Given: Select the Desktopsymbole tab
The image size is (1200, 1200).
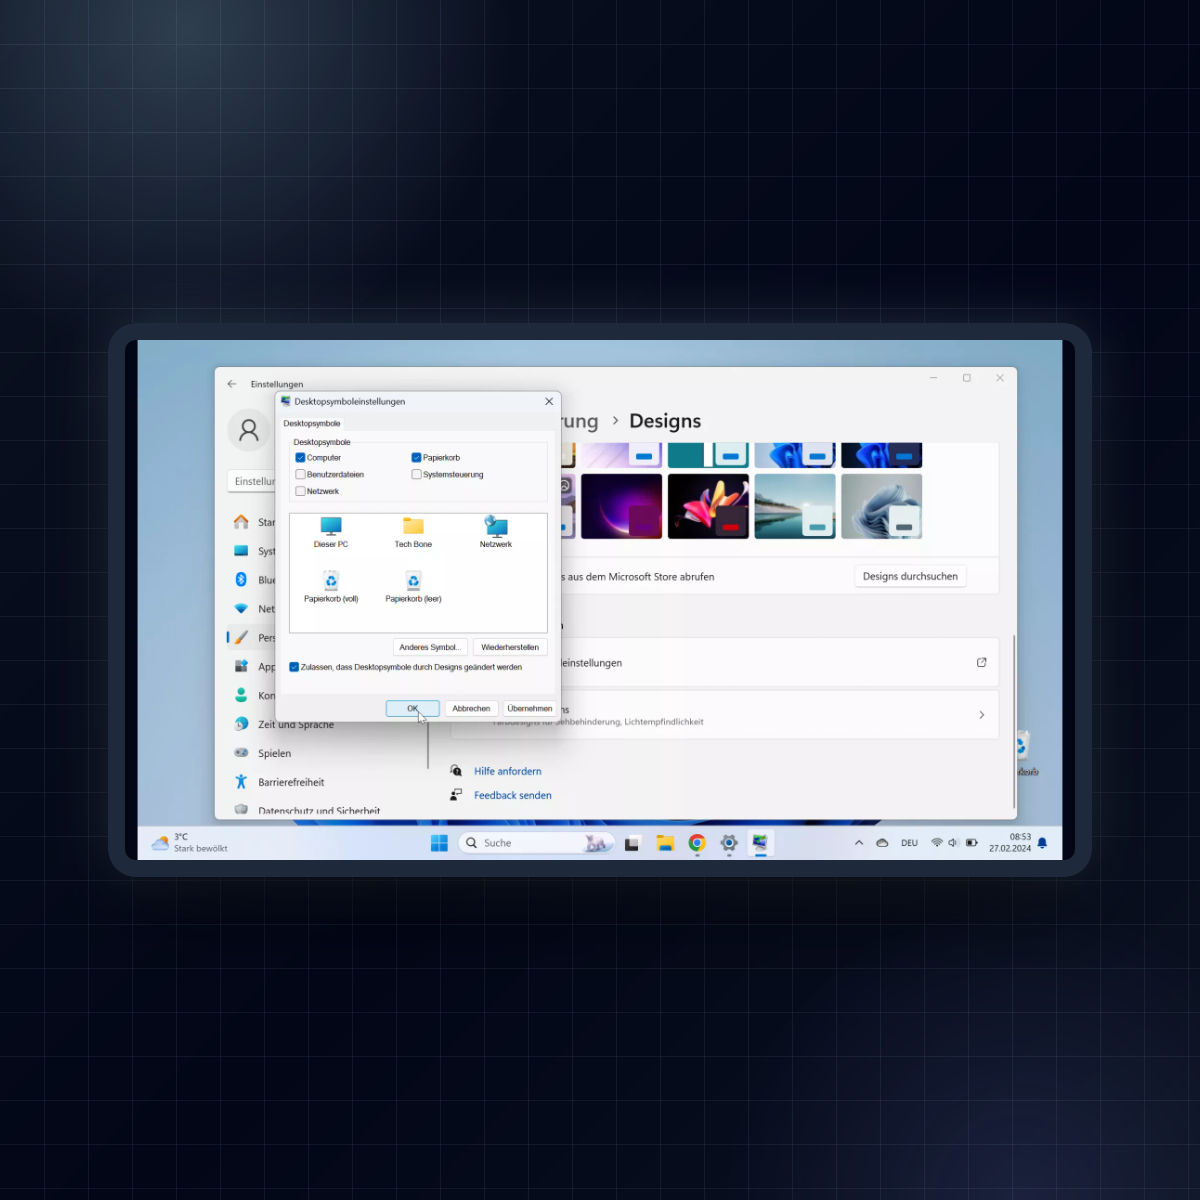Looking at the screenshot, I should (312, 423).
